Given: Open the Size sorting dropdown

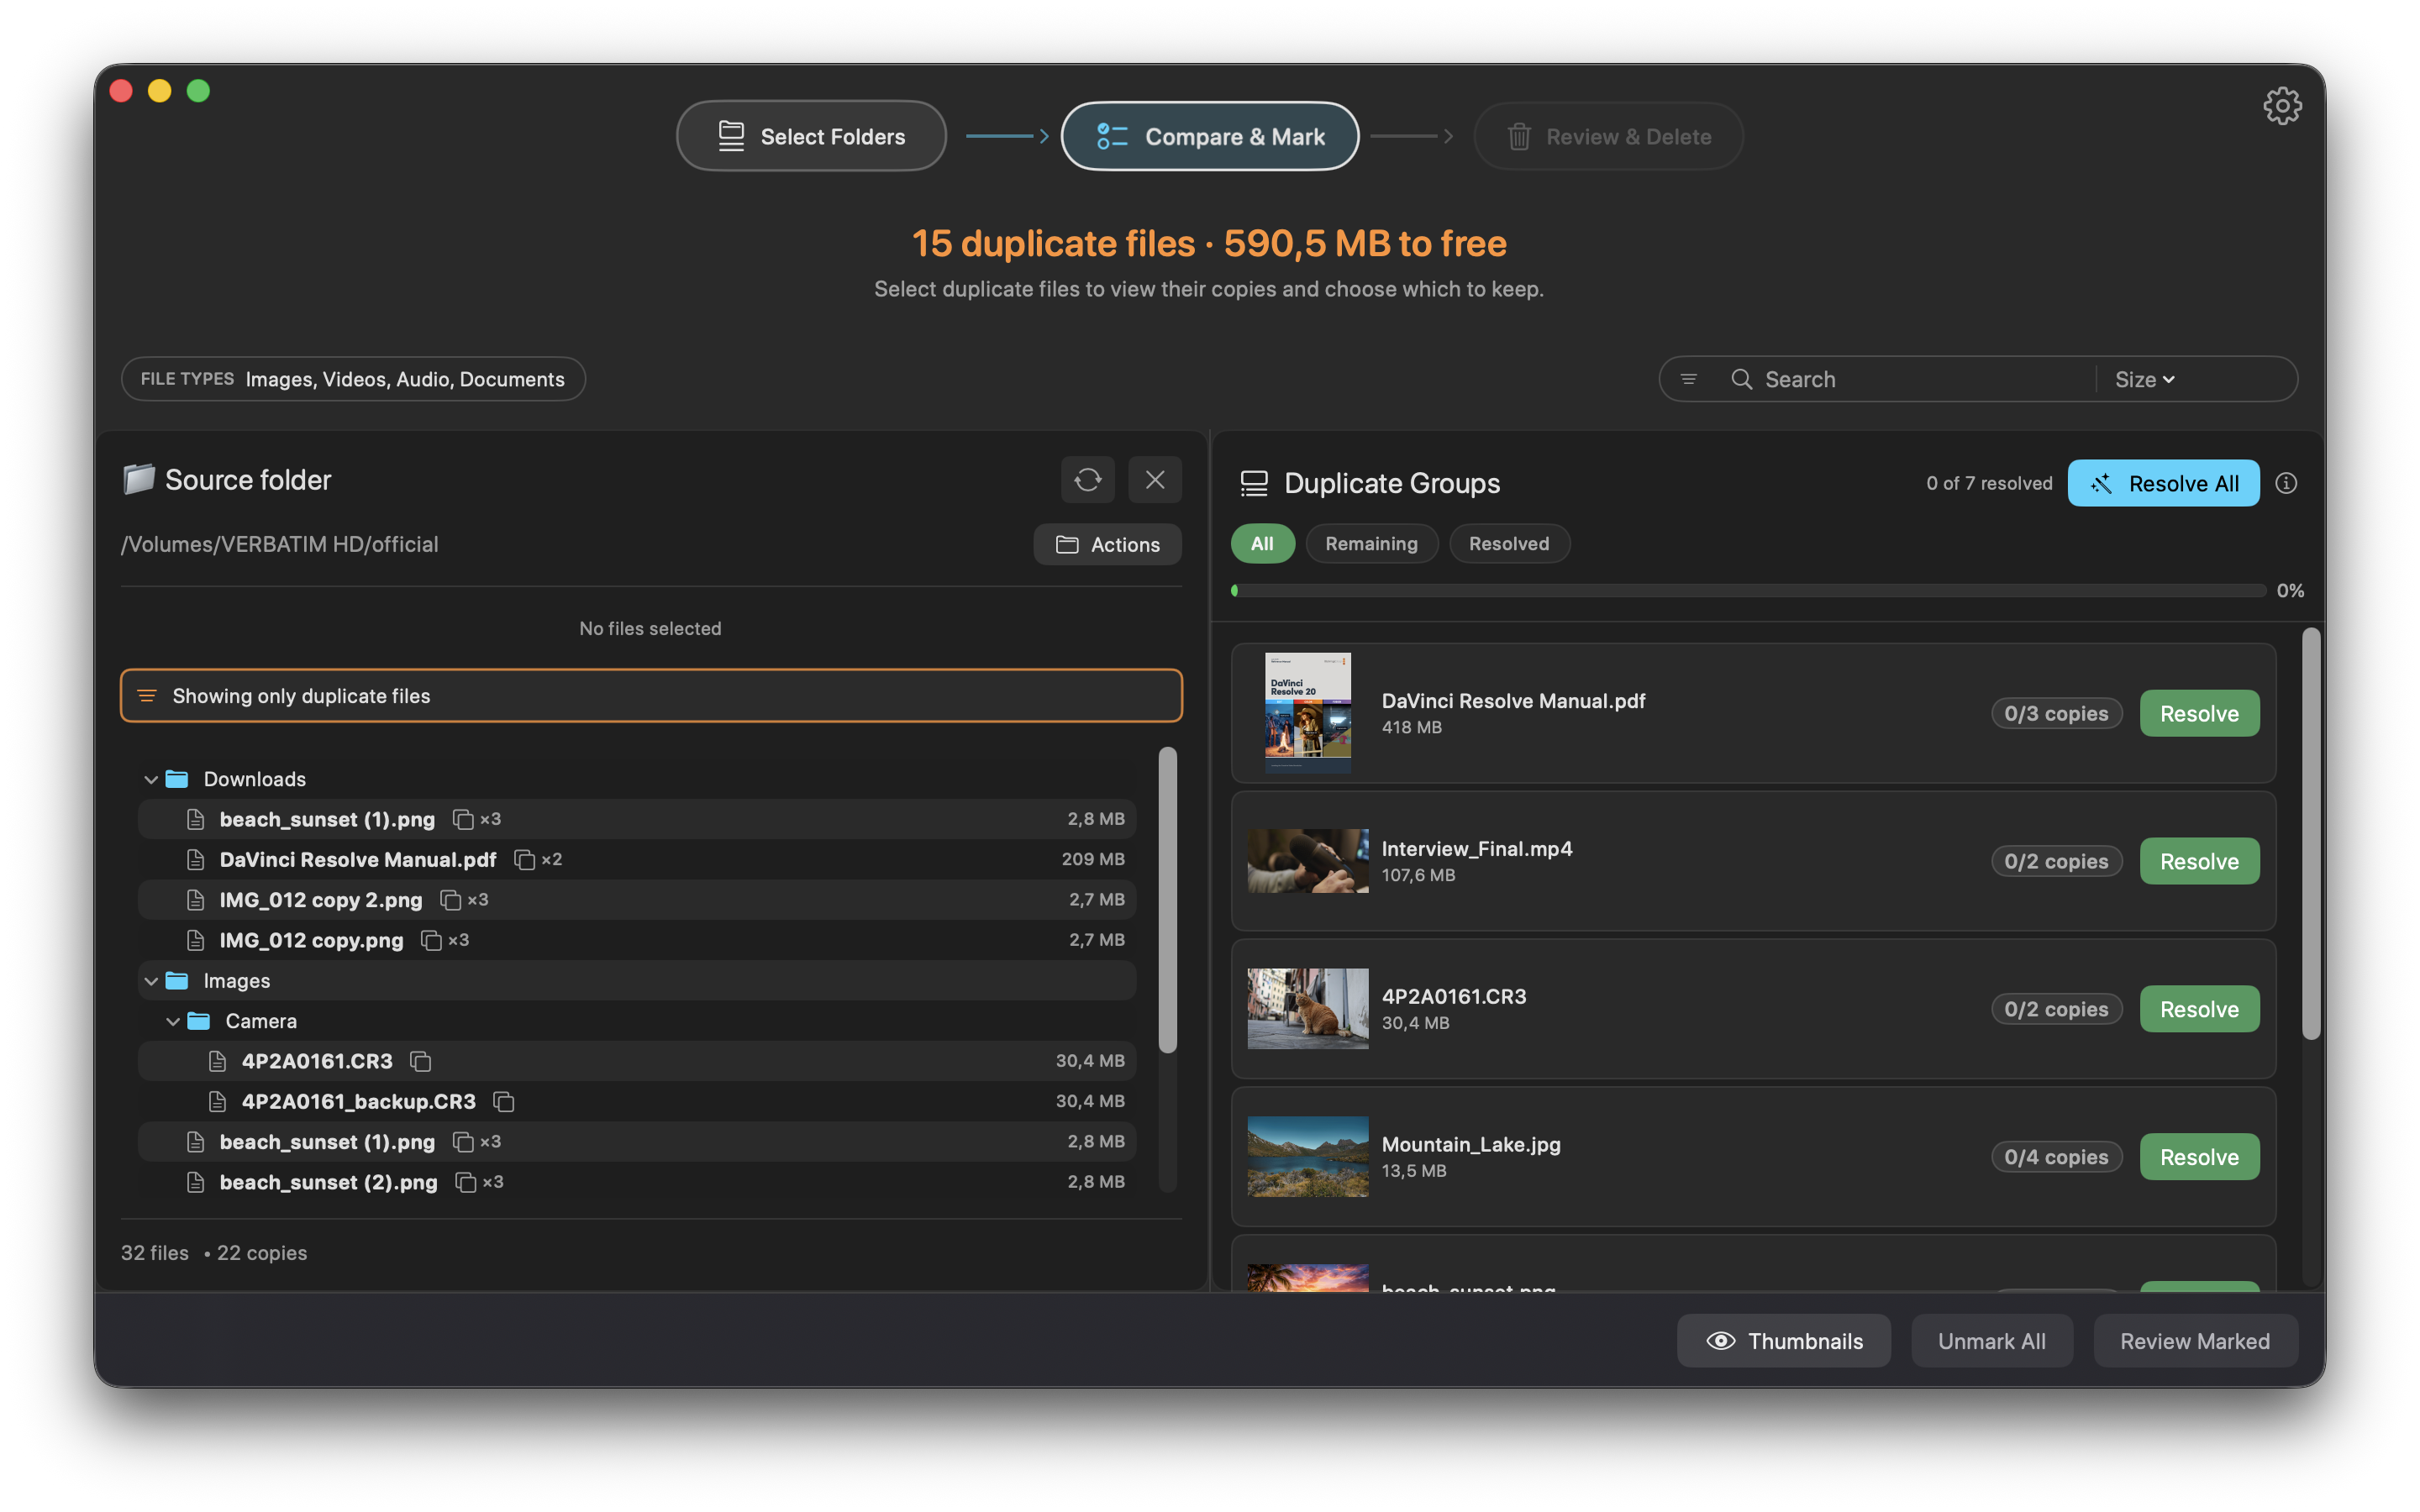Looking at the screenshot, I should coord(2142,379).
